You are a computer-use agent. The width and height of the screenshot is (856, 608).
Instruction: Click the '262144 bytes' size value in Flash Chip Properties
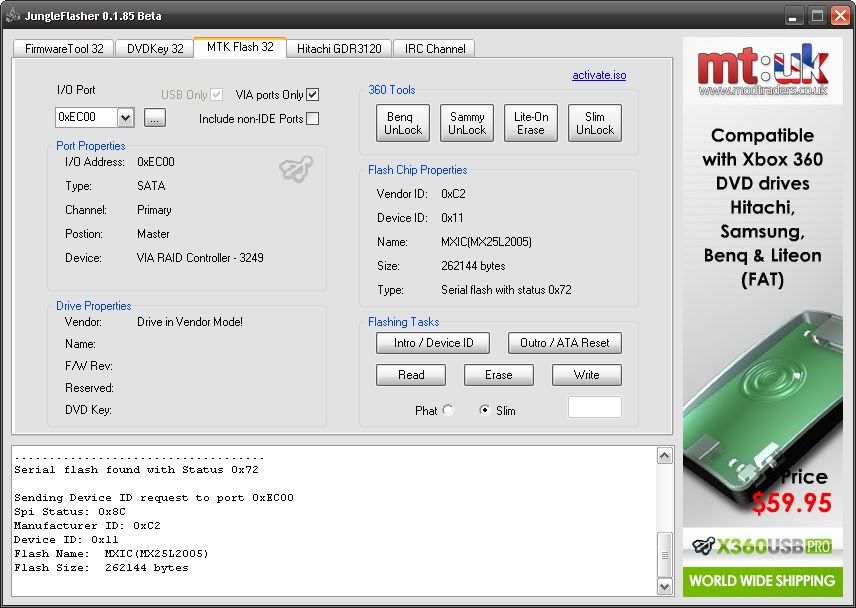tap(473, 266)
